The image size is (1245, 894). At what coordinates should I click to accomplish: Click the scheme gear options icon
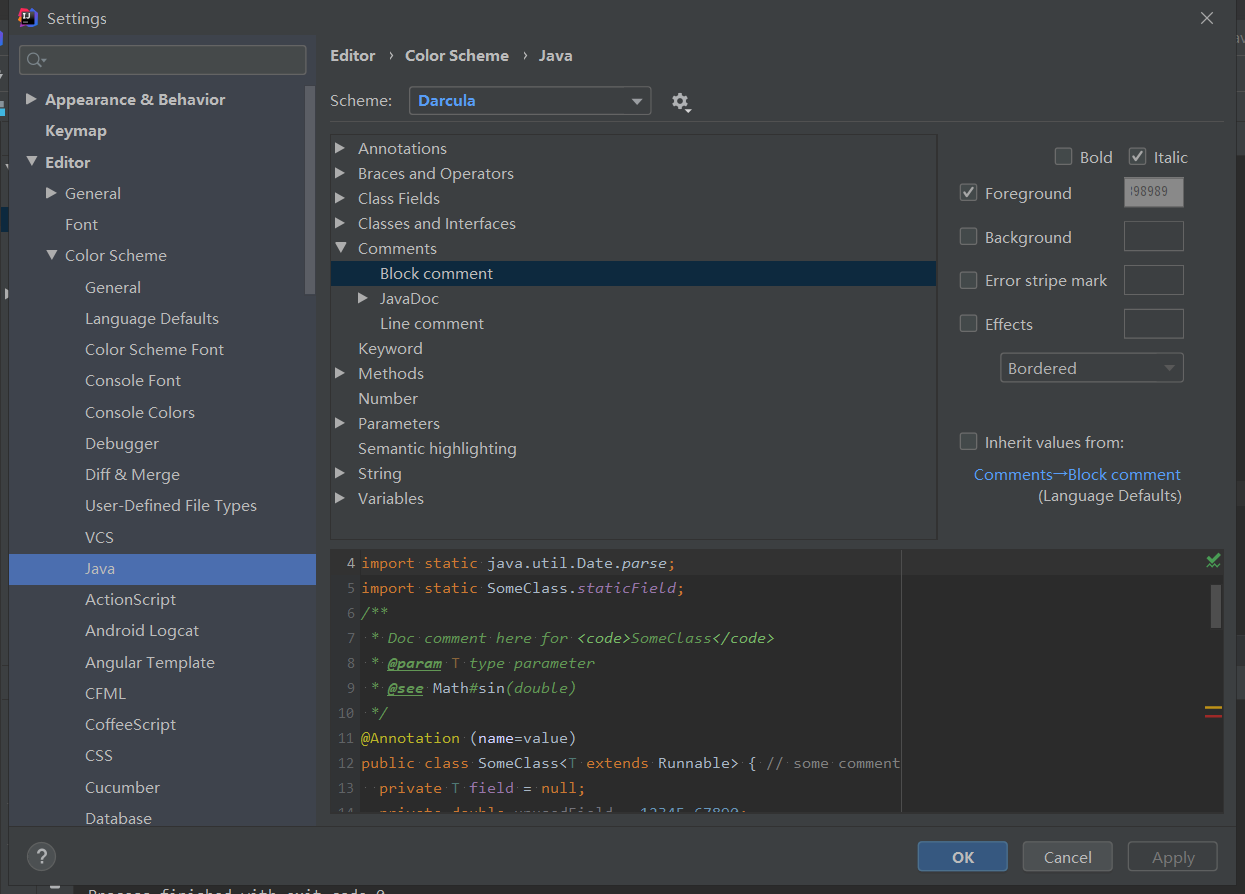(x=681, y=101)
